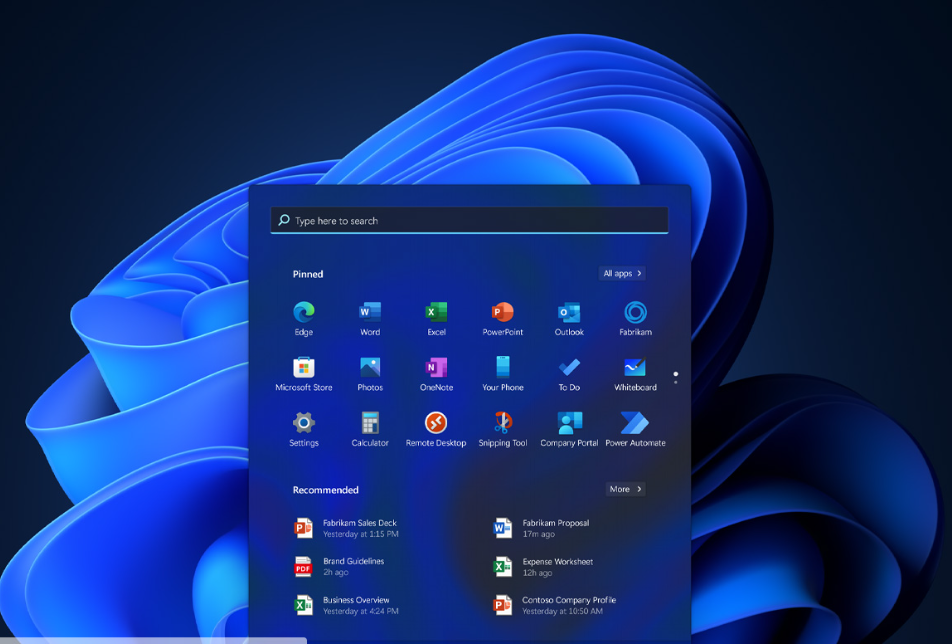952x644 pixels.
Task: Expand More recommended files
Action: 625,489
